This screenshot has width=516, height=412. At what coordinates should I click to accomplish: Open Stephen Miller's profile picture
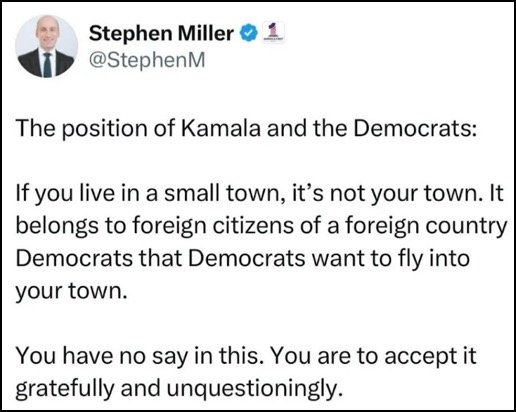coord(46,46)
